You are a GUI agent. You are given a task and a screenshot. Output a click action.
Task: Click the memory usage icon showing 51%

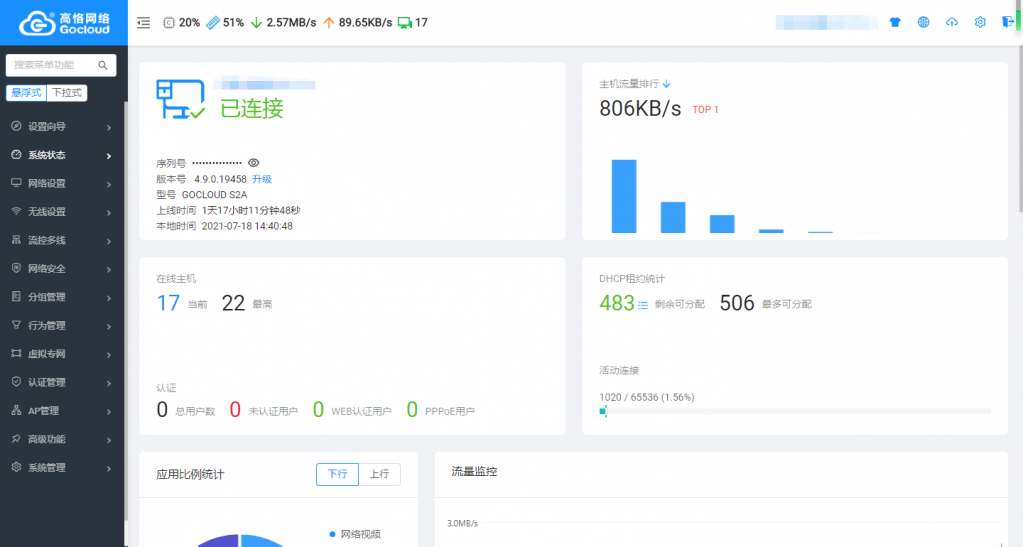coord(213,23)
